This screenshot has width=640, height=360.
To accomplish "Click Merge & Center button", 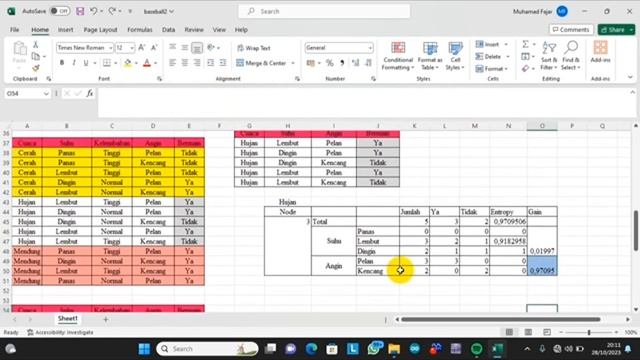I will 261,63.
